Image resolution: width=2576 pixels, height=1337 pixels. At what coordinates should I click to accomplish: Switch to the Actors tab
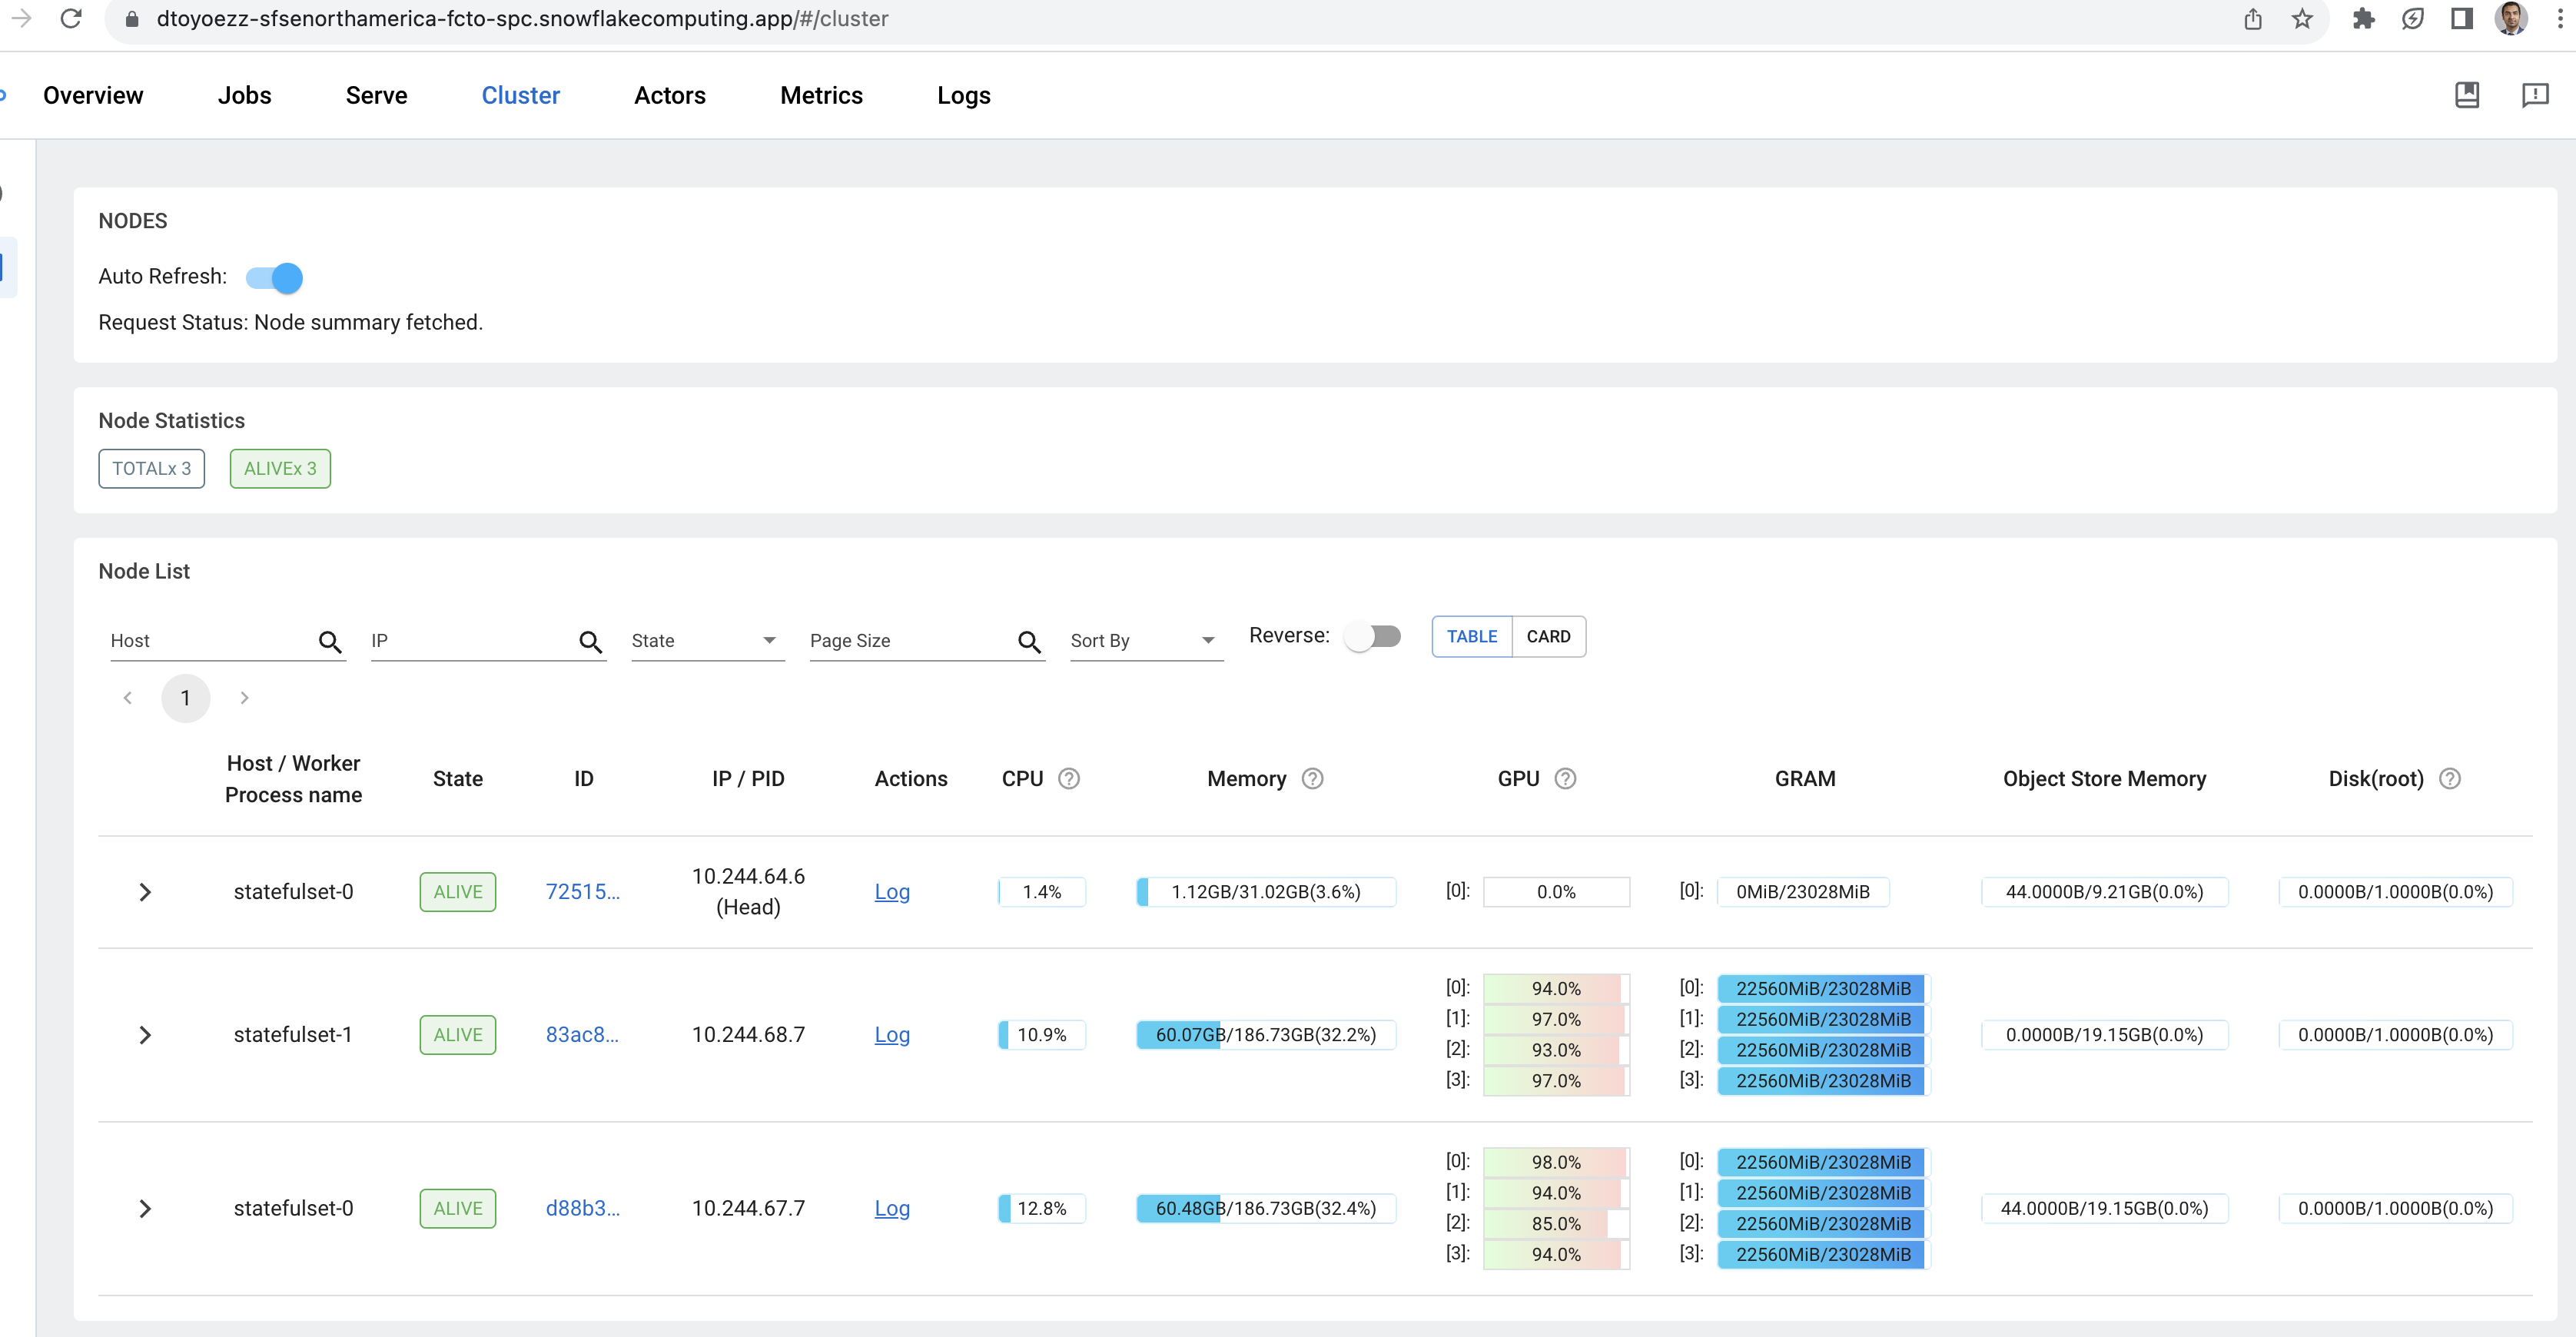point(669,95)
